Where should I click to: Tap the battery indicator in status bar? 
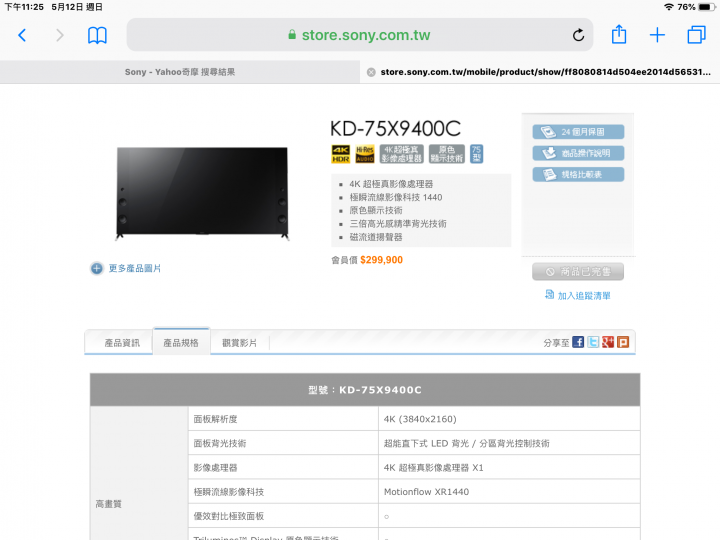click(707, 7)
